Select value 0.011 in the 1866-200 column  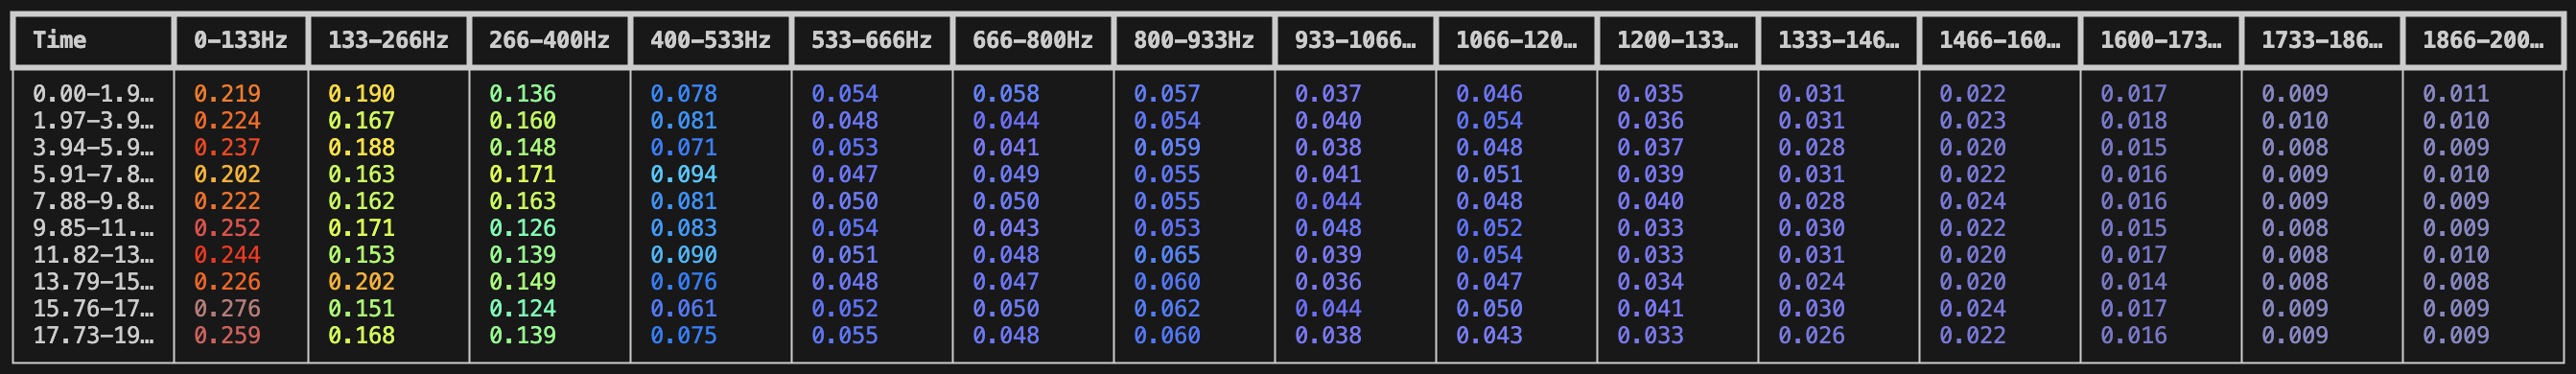[2456, 94]
